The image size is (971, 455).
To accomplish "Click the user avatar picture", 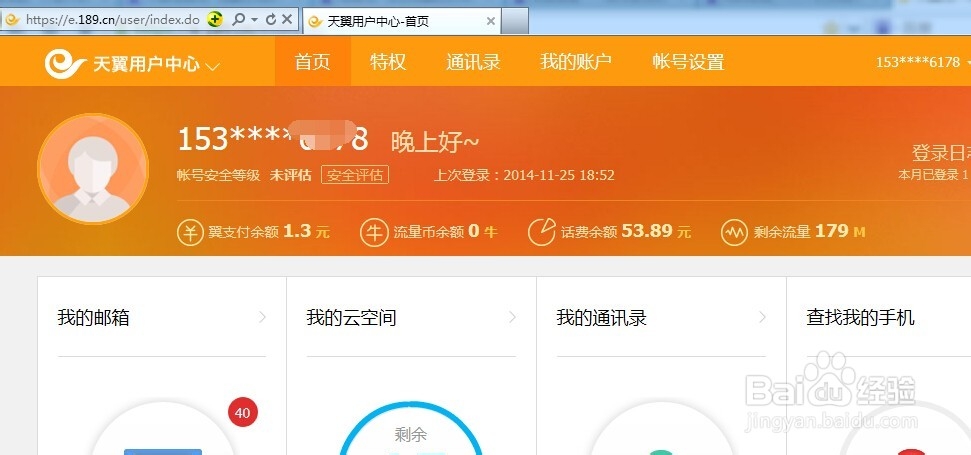I will (x=93, y=168).
